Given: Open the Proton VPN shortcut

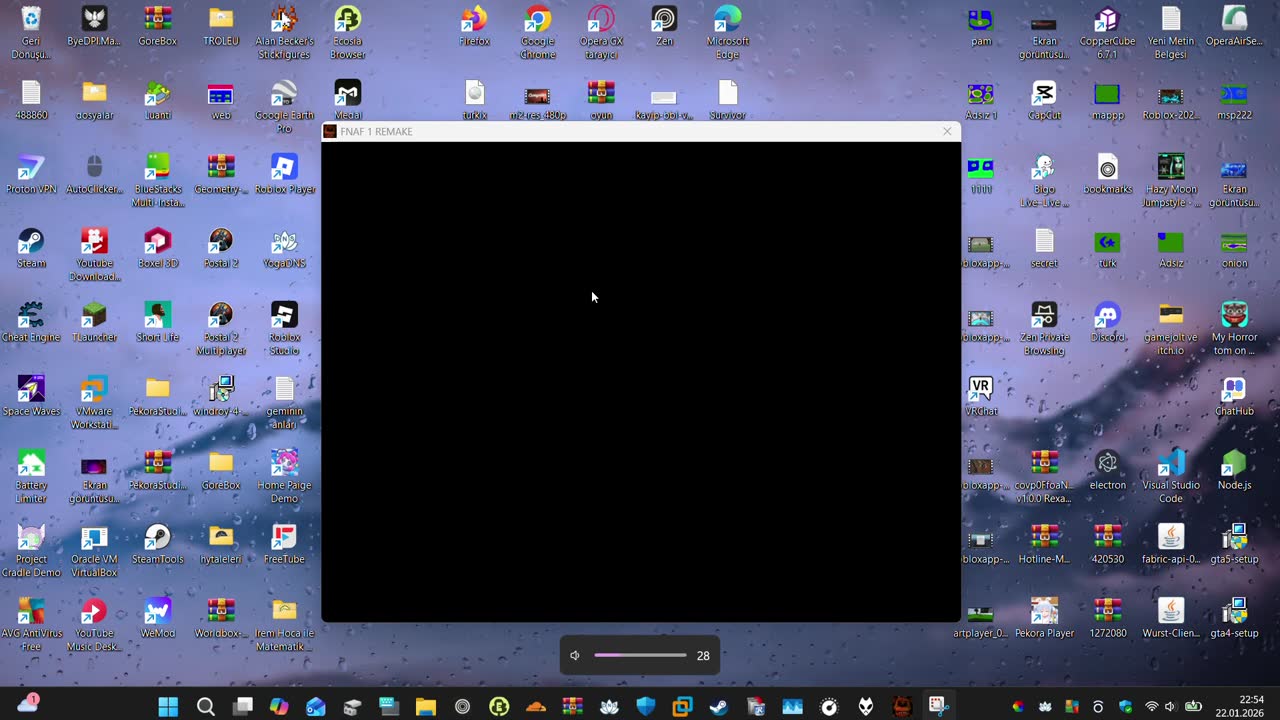Looking at the screenshot, I should [x=31, y=169].
